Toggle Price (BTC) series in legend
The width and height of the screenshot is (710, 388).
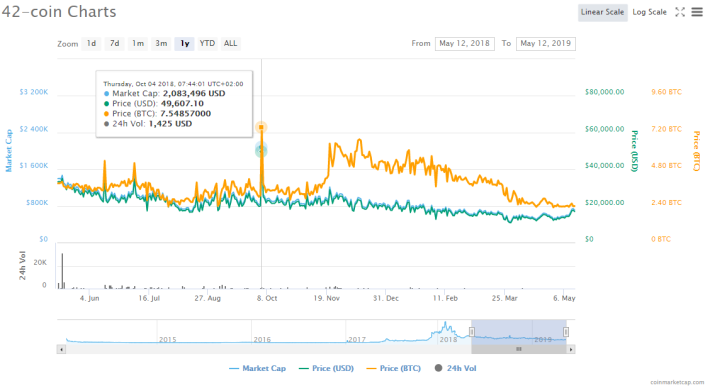tap(393, 369)
